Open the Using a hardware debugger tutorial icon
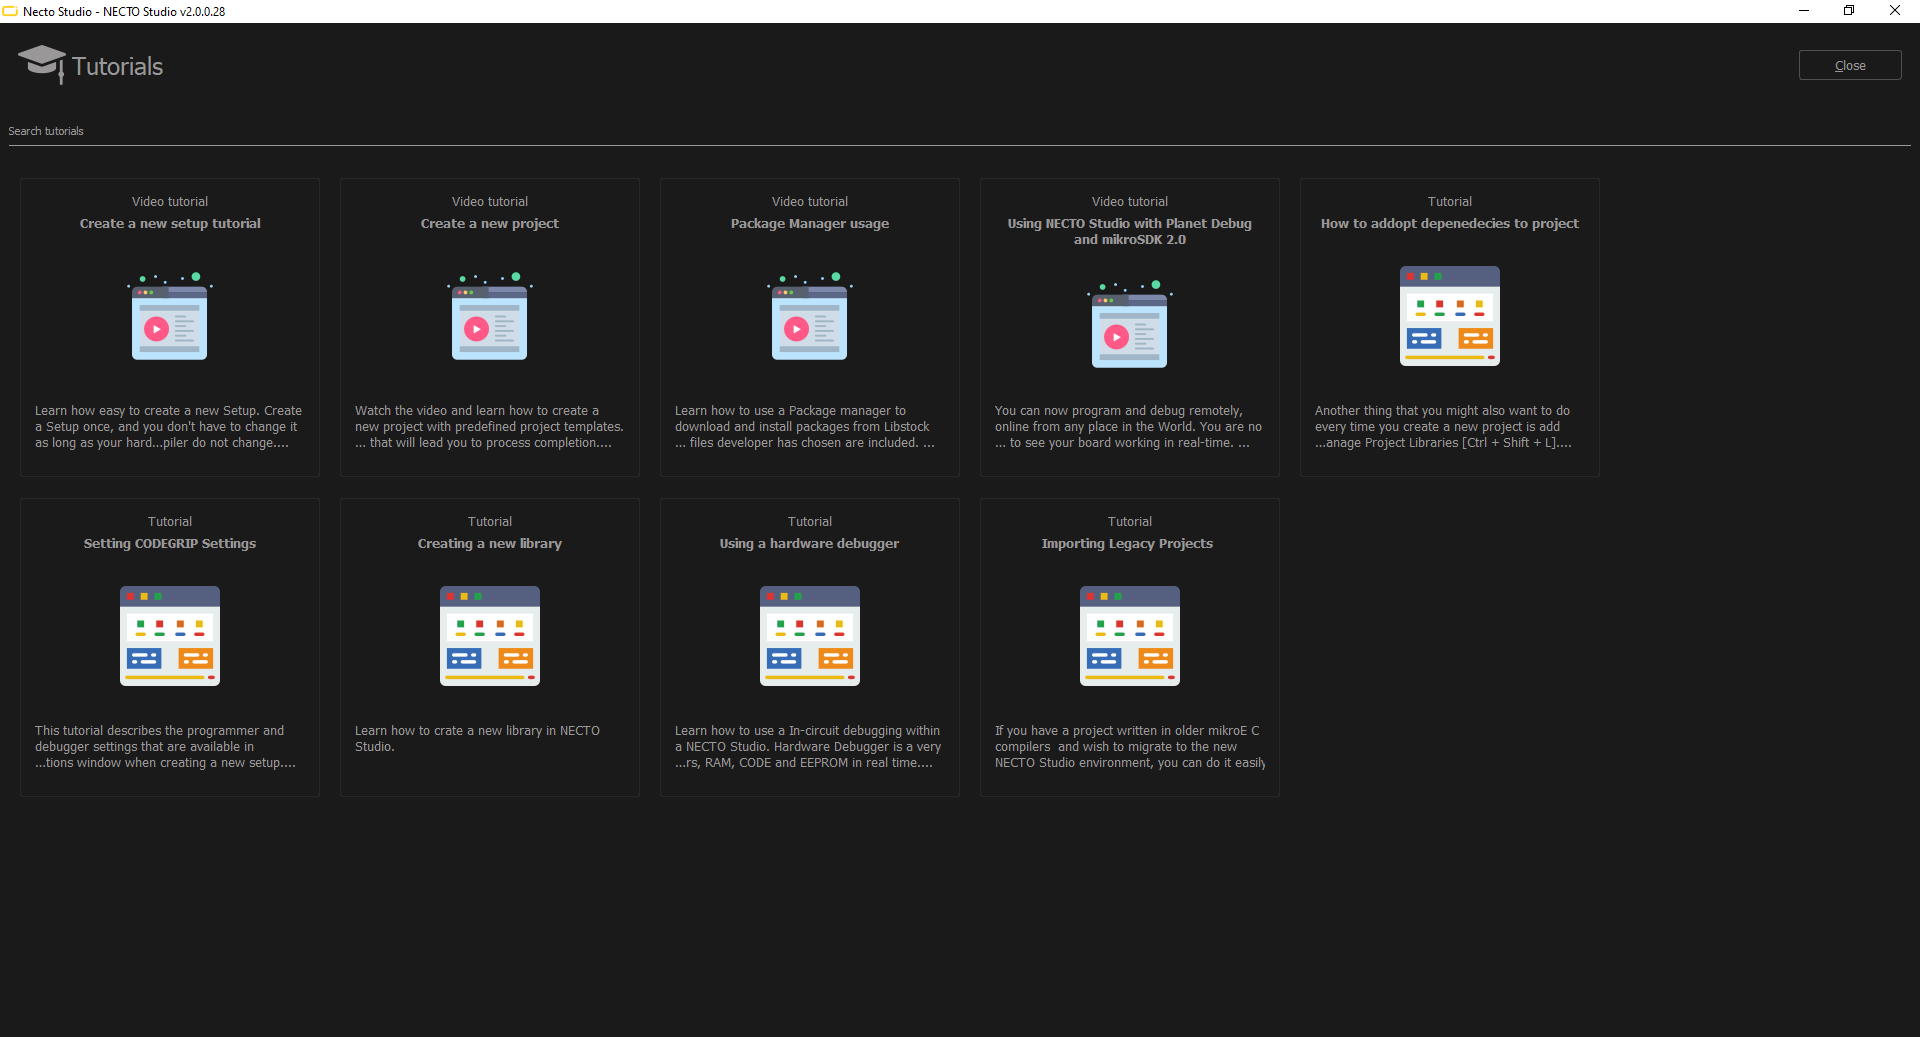Screen dimensions: 1920x1037 click(809, 636)
